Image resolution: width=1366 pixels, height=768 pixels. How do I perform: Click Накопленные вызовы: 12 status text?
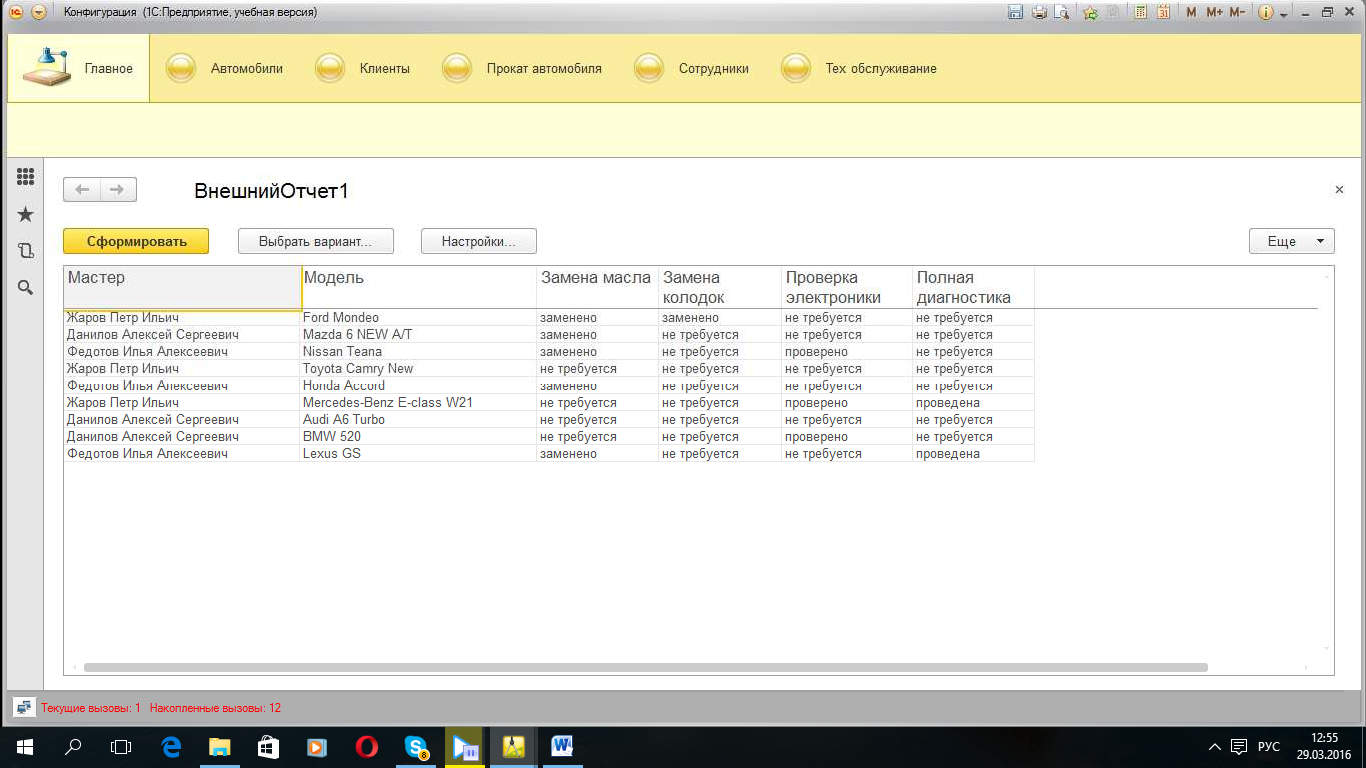pyautogui.click(x=215, y=708)
